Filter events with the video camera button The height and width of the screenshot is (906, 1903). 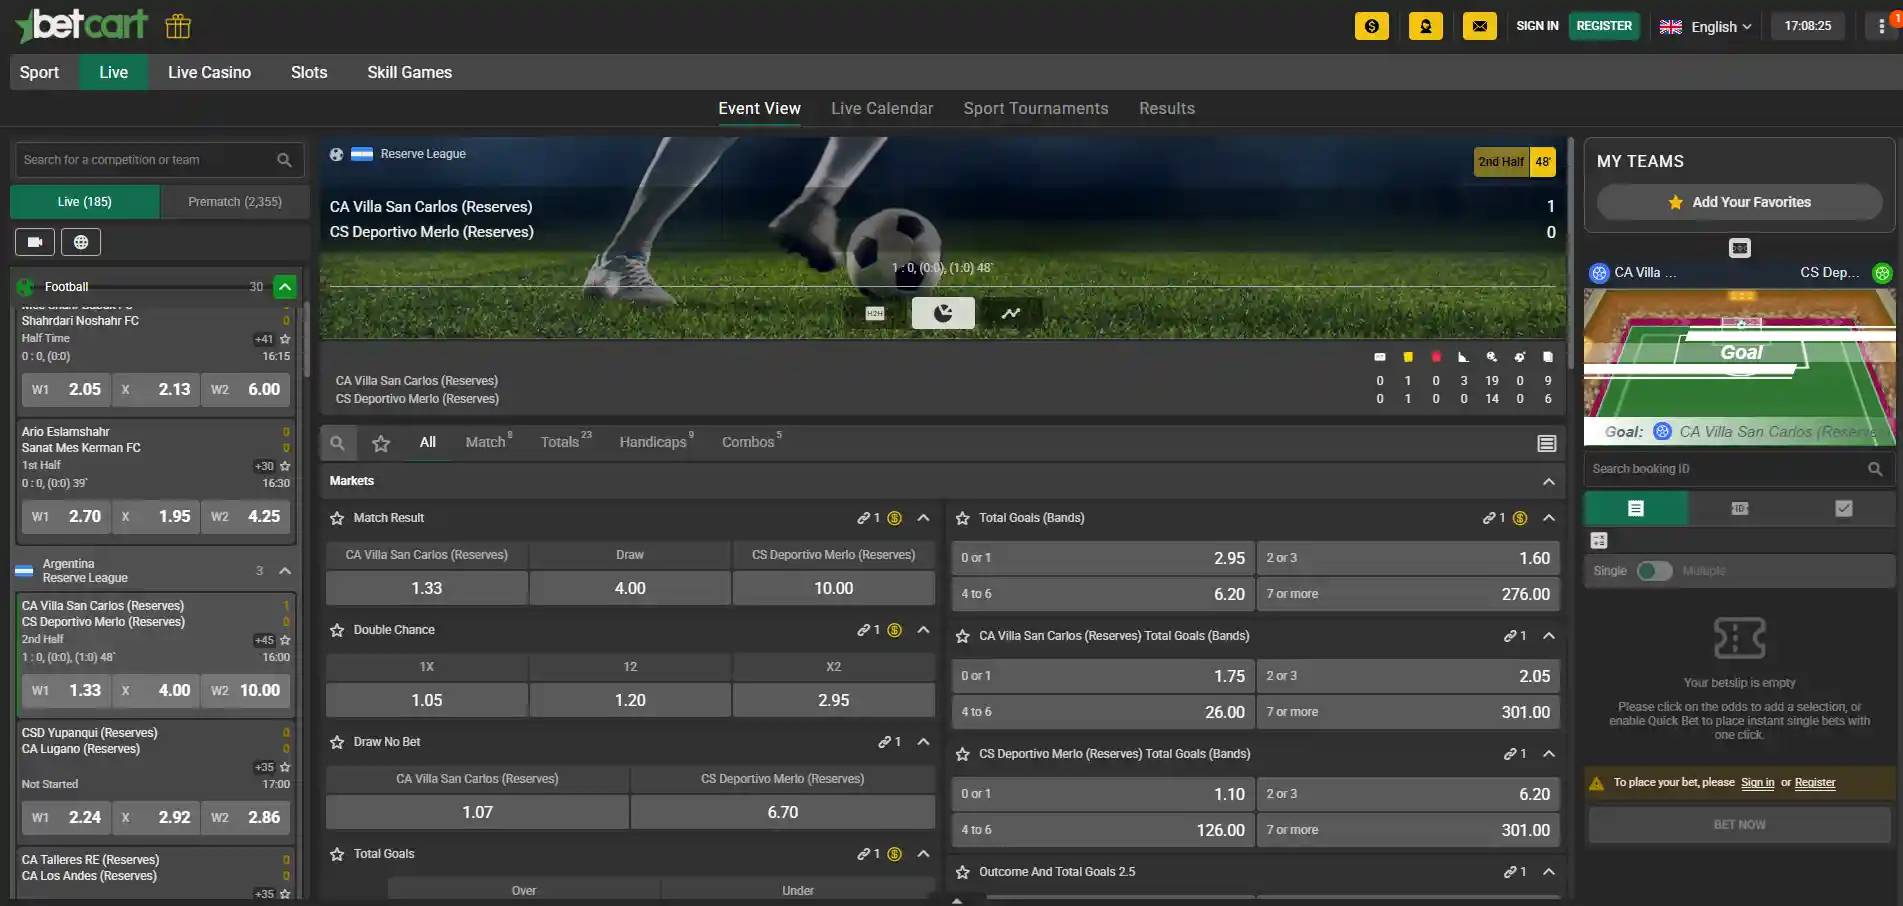35,242
